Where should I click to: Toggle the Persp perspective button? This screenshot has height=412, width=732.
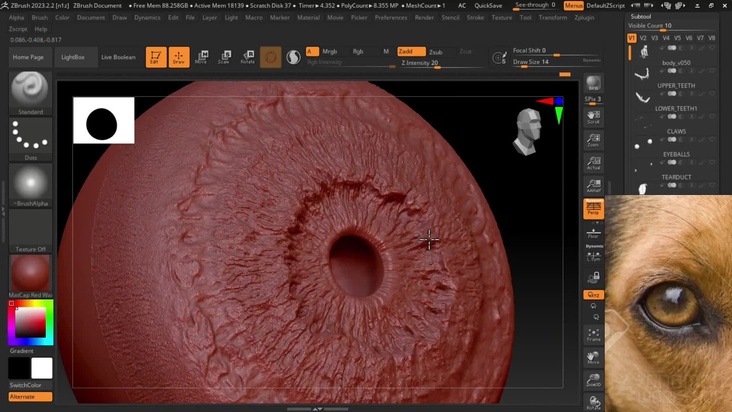(593, 208)
